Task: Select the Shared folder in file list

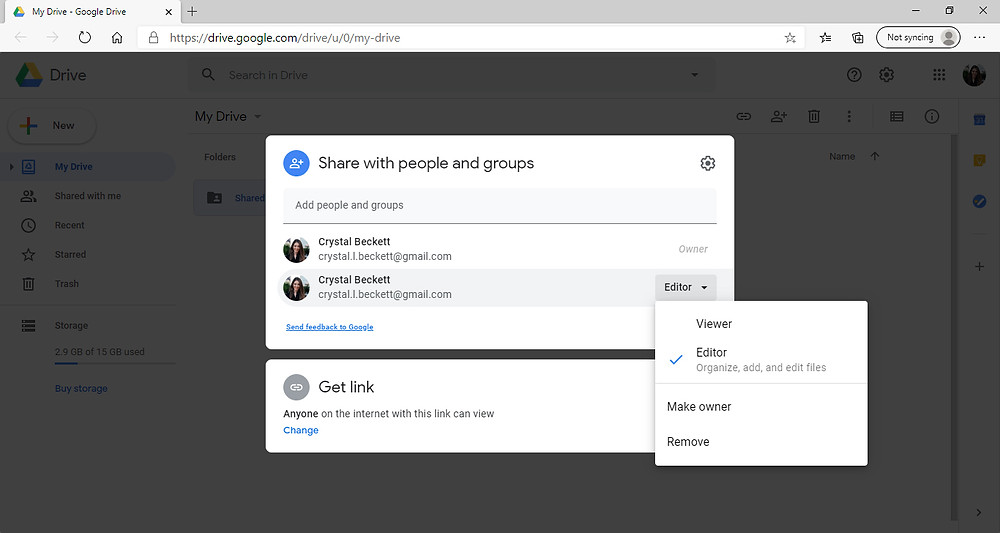Action: 230,198
